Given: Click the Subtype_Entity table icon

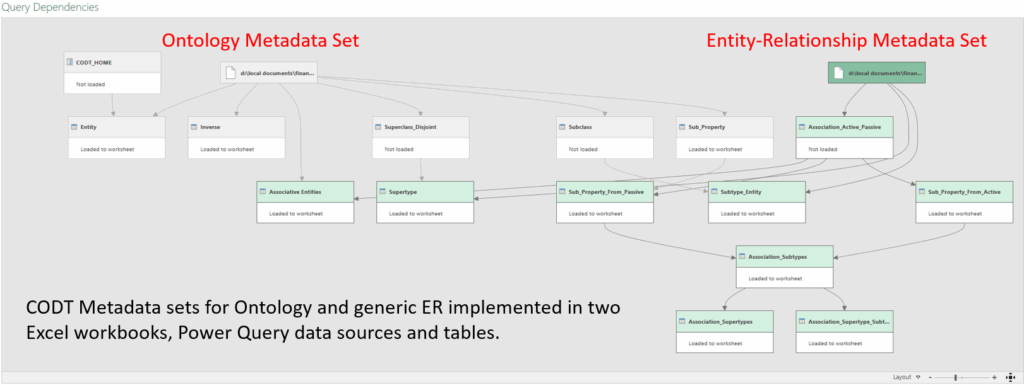Looking at the screenshot, I should [714, 192].
